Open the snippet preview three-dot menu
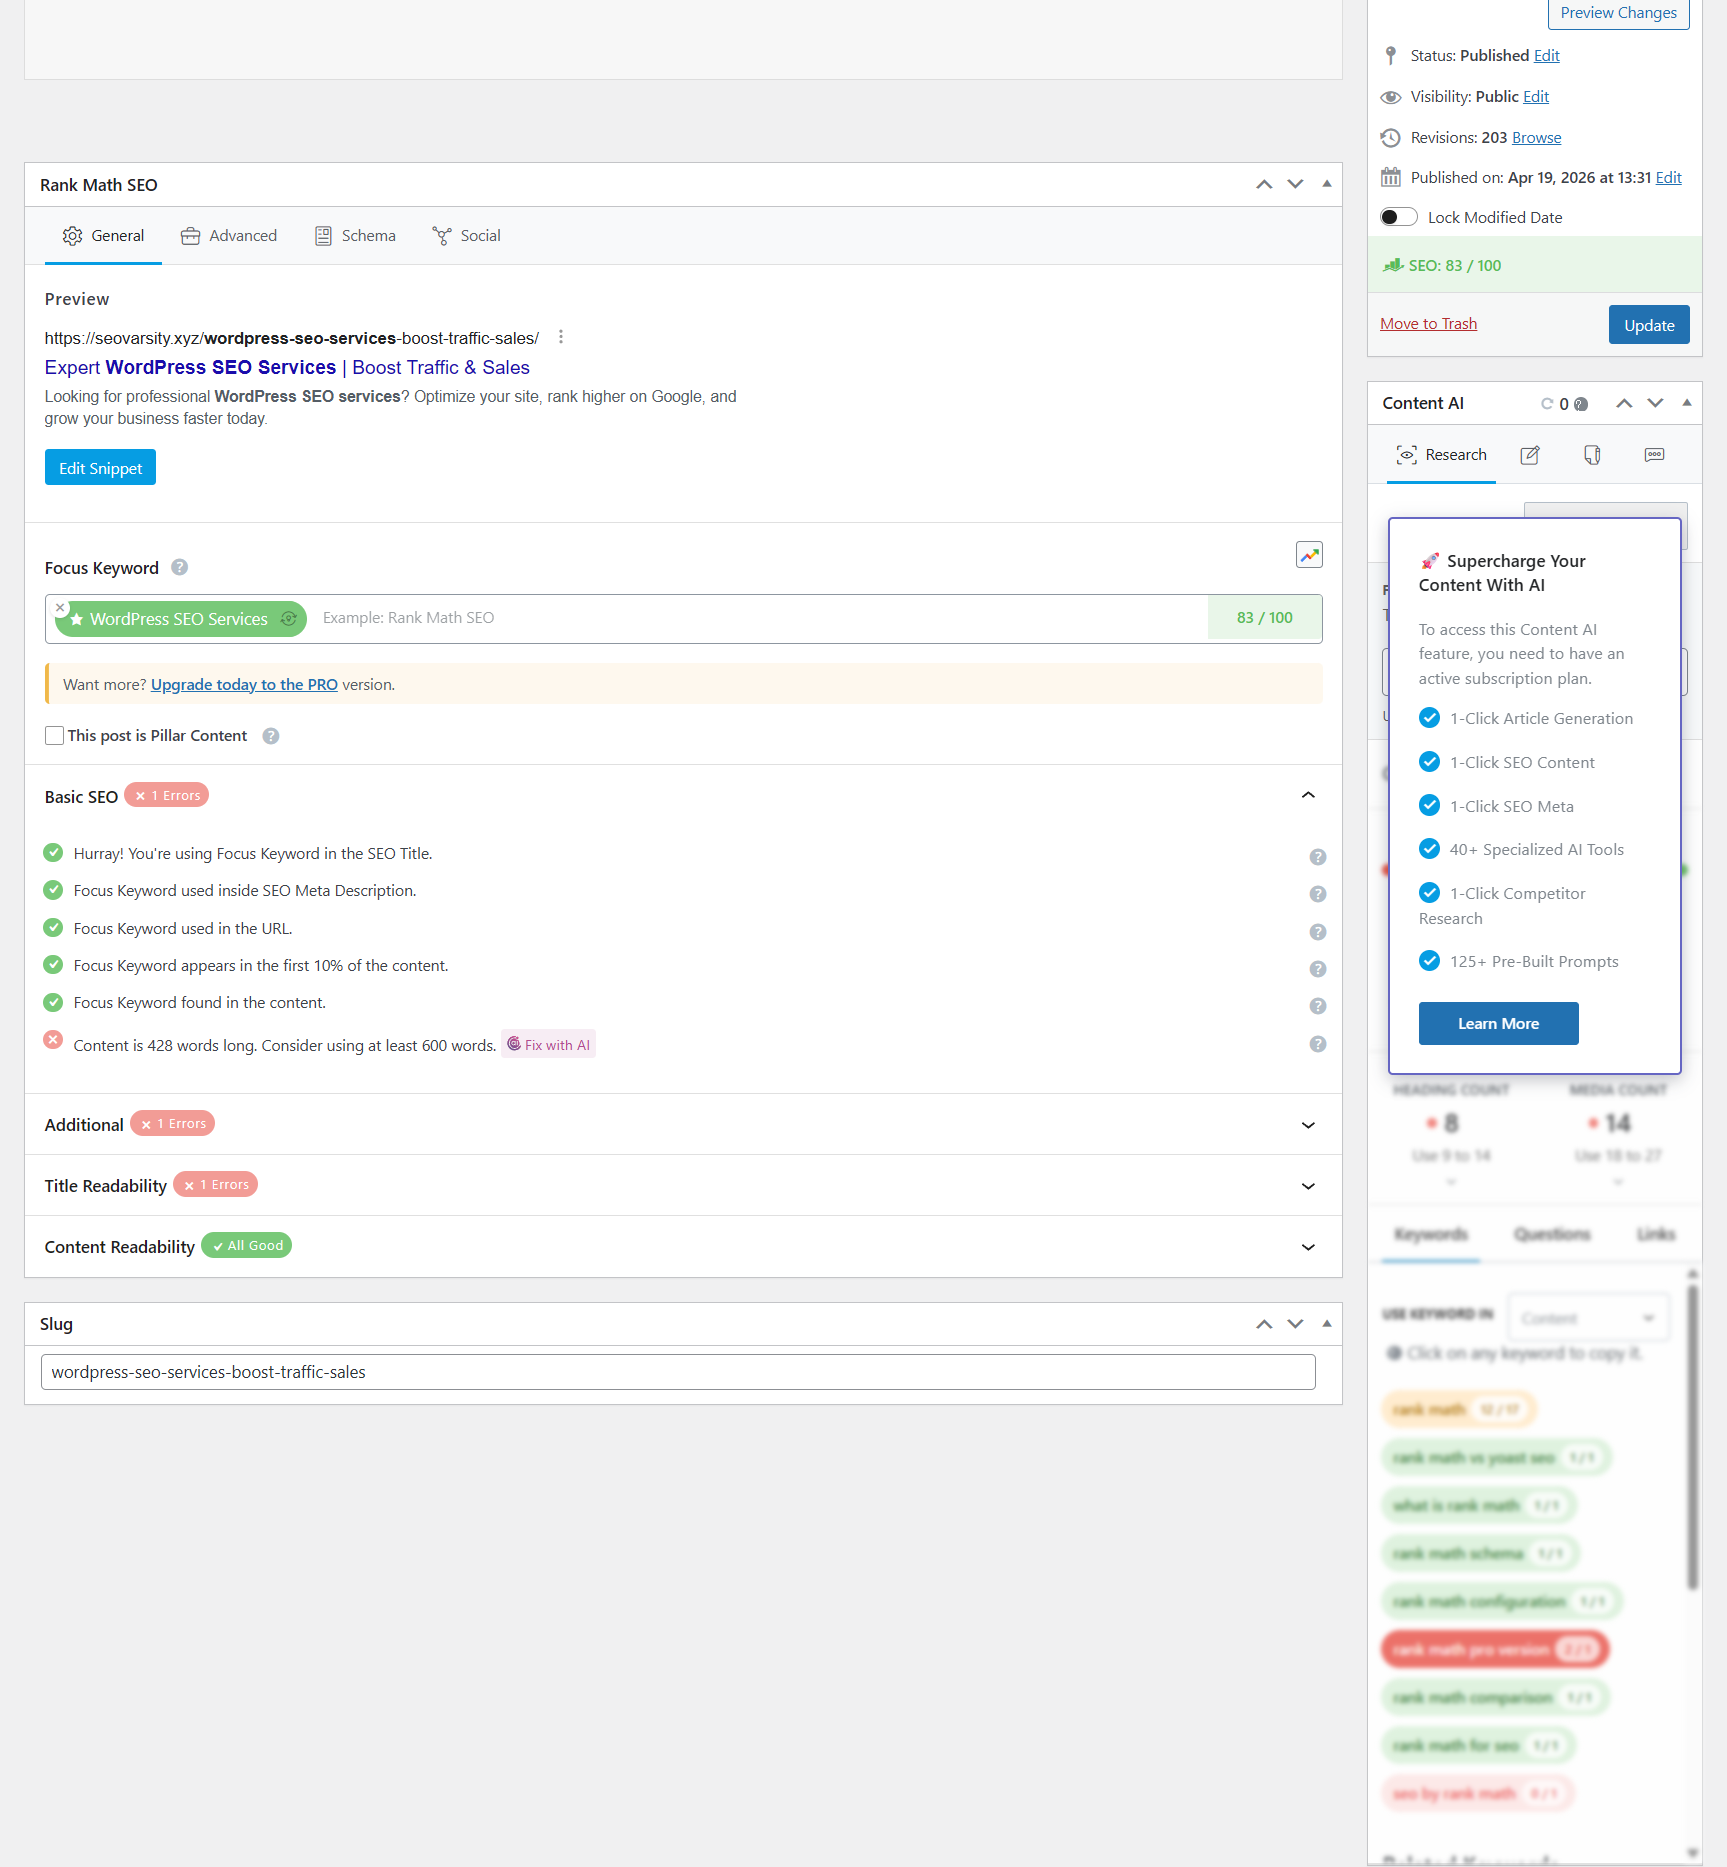 point(561,337)
